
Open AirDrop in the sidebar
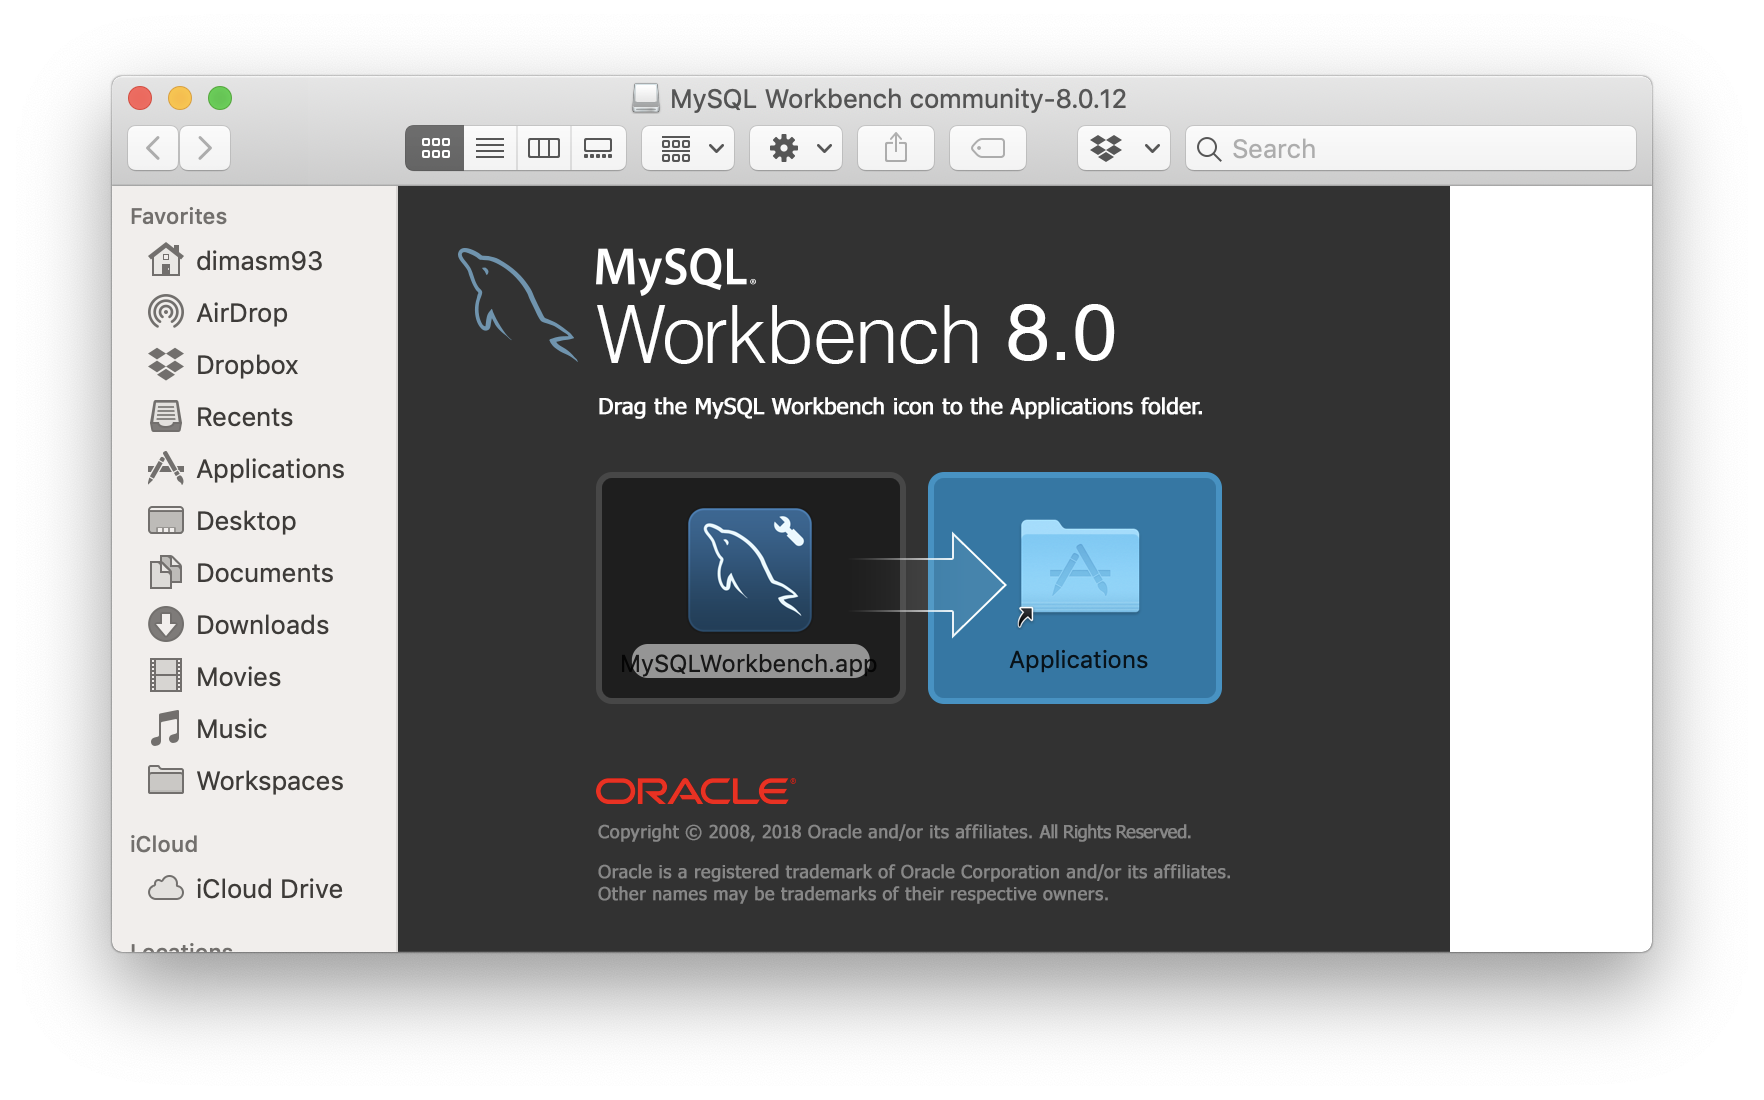218,313
